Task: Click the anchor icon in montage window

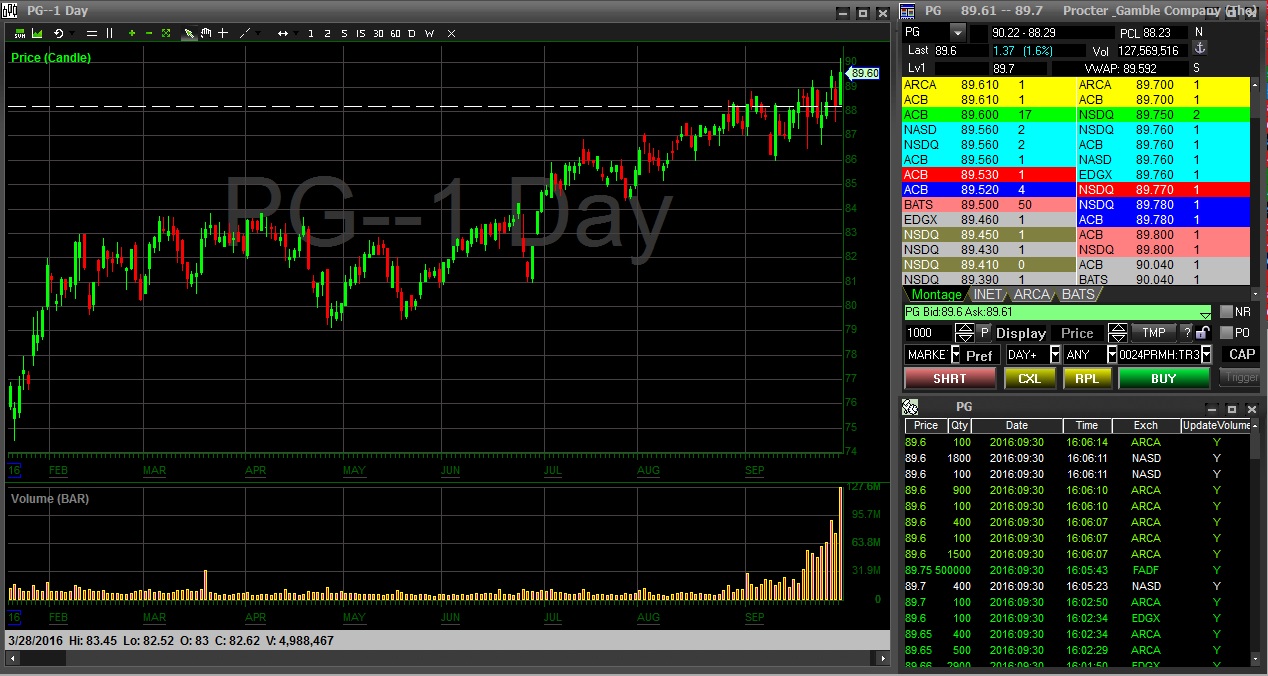Action: click(1201, 49)
